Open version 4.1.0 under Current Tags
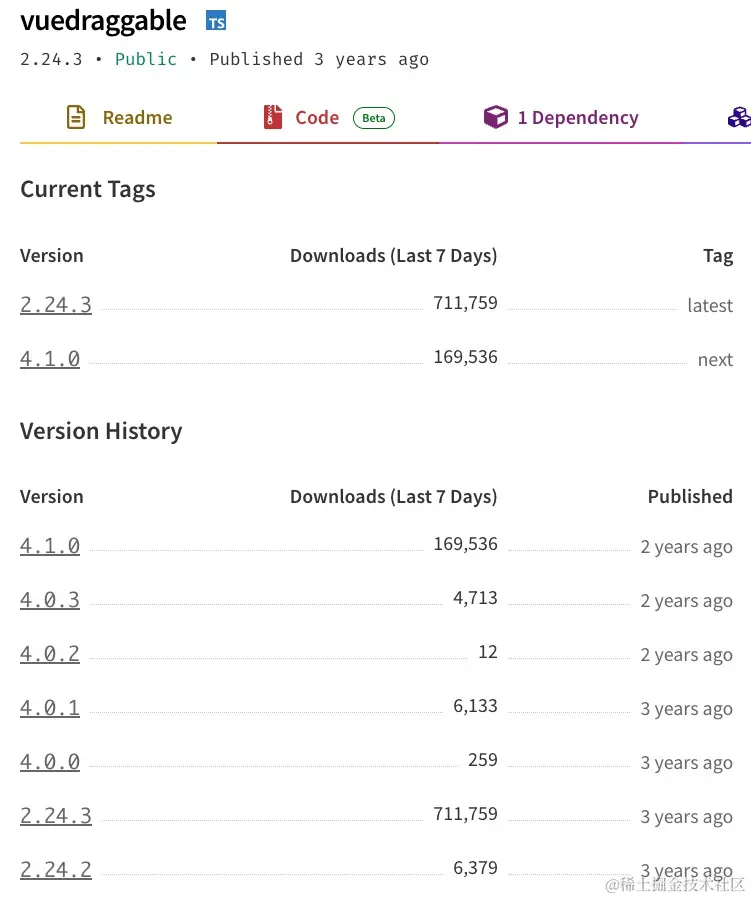This screenshot has width=751, height=899. tap(50, 359)
